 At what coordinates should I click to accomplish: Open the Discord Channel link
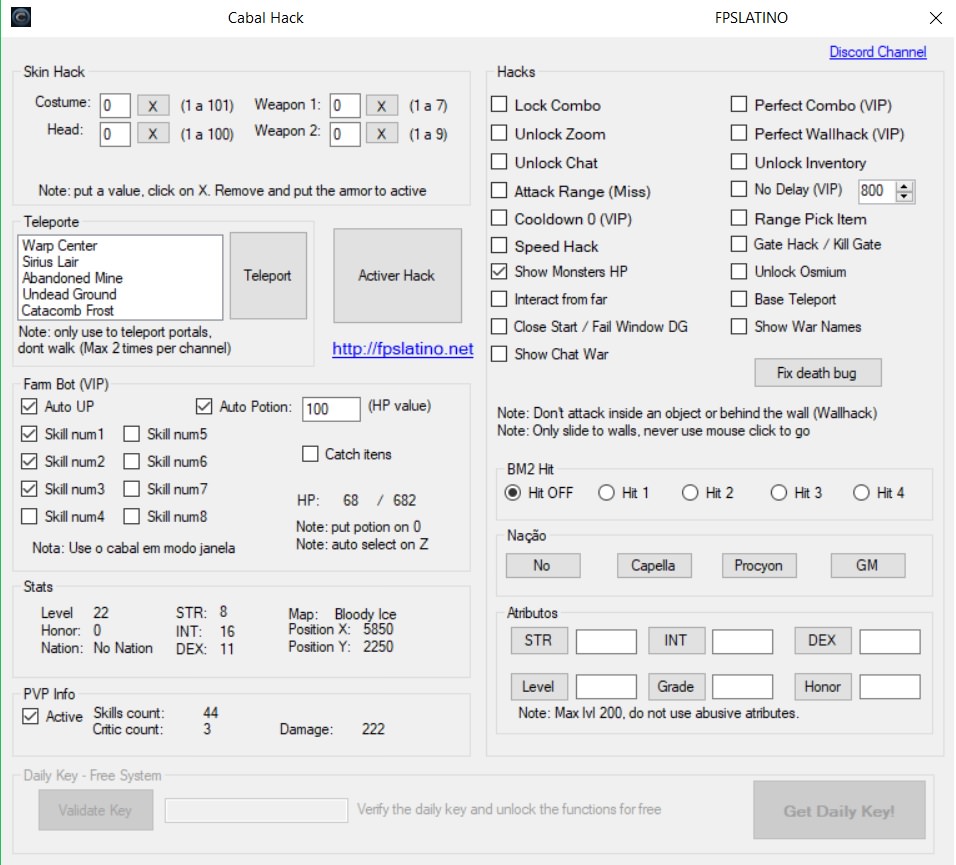(x=877, y=52)
